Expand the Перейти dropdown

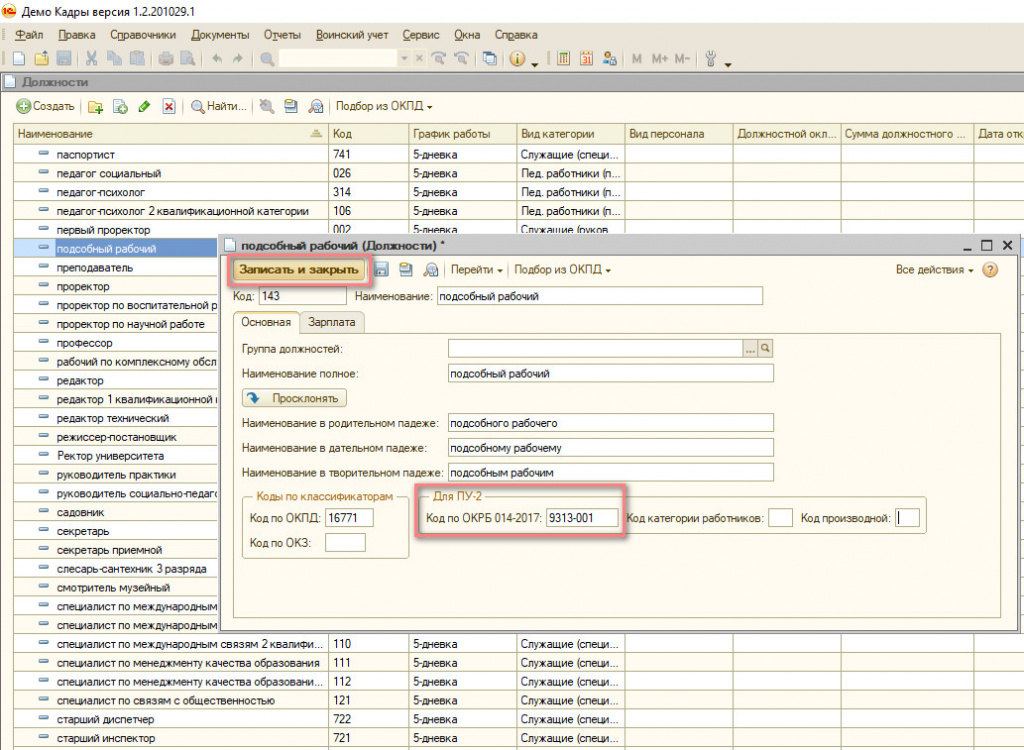coord(477,270)
